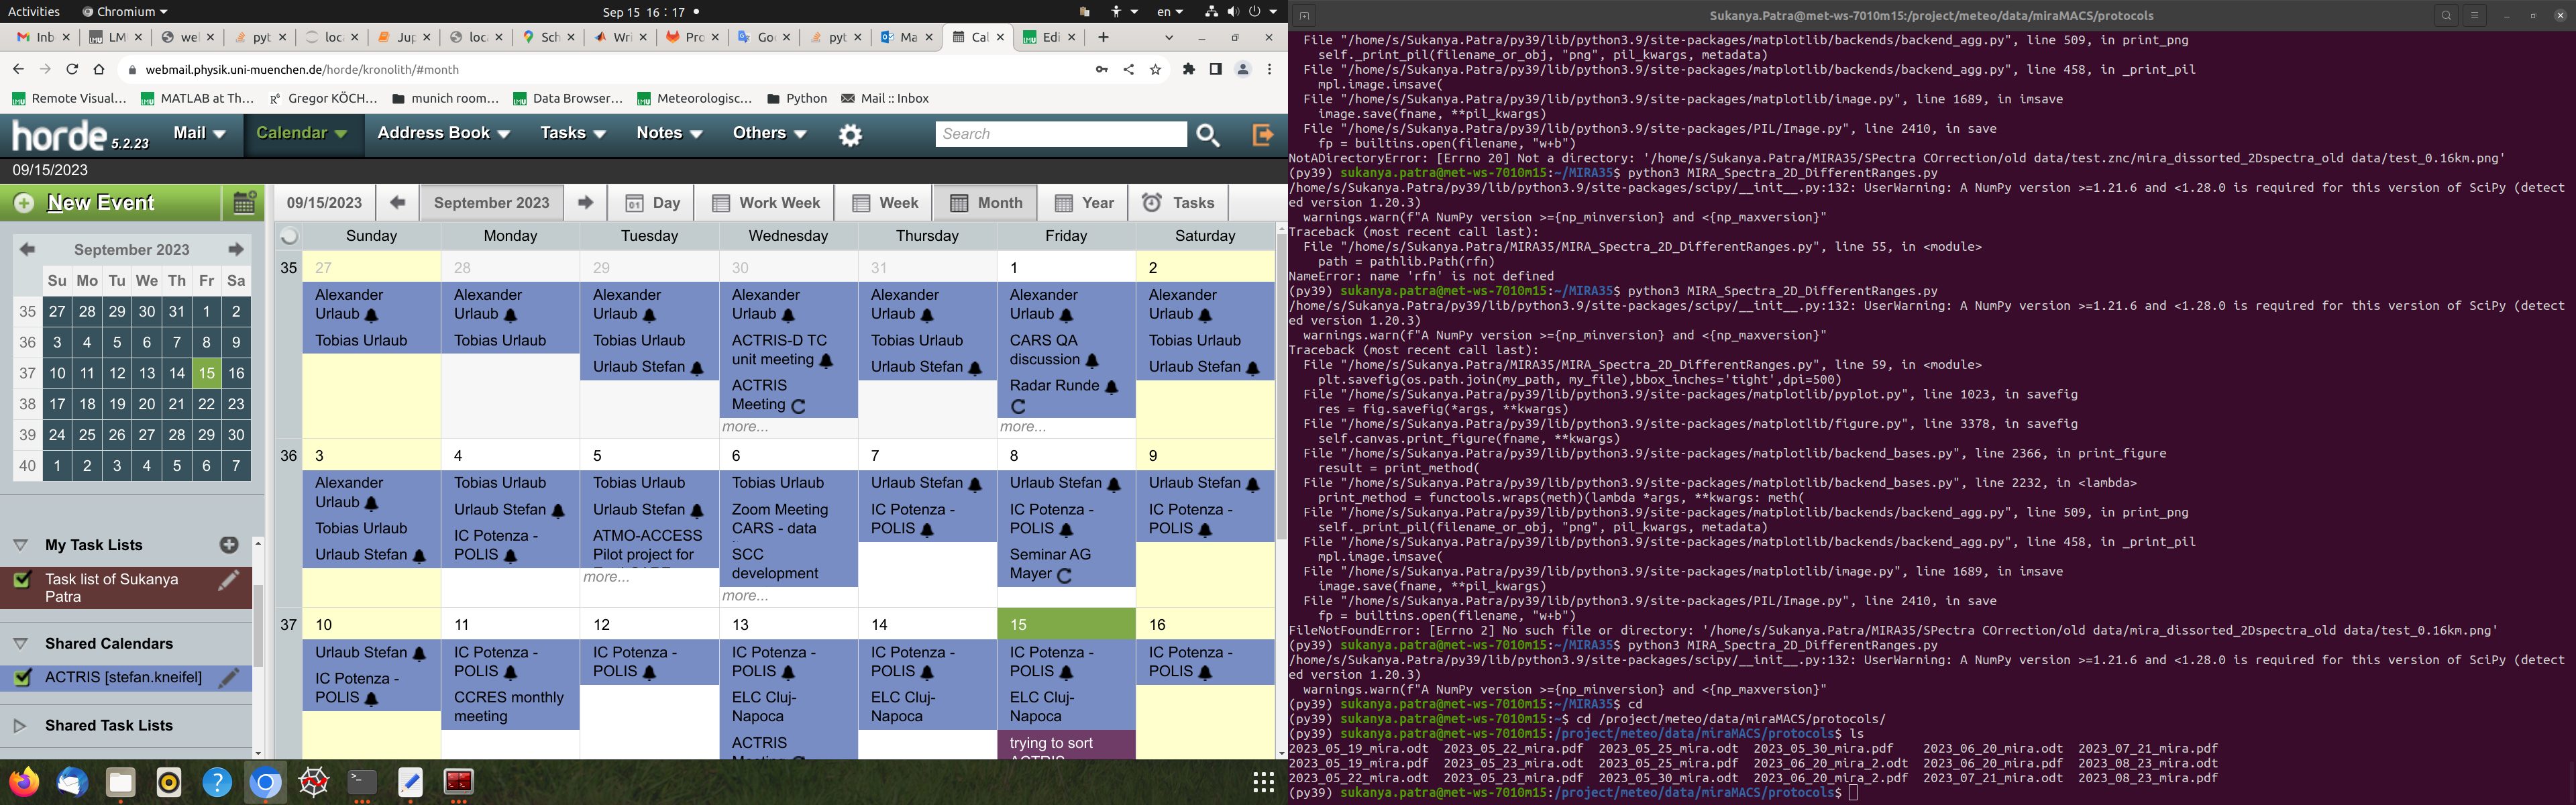
Task: Go to previous month arrow in toolbar
Action: click(x=397, y=203)
